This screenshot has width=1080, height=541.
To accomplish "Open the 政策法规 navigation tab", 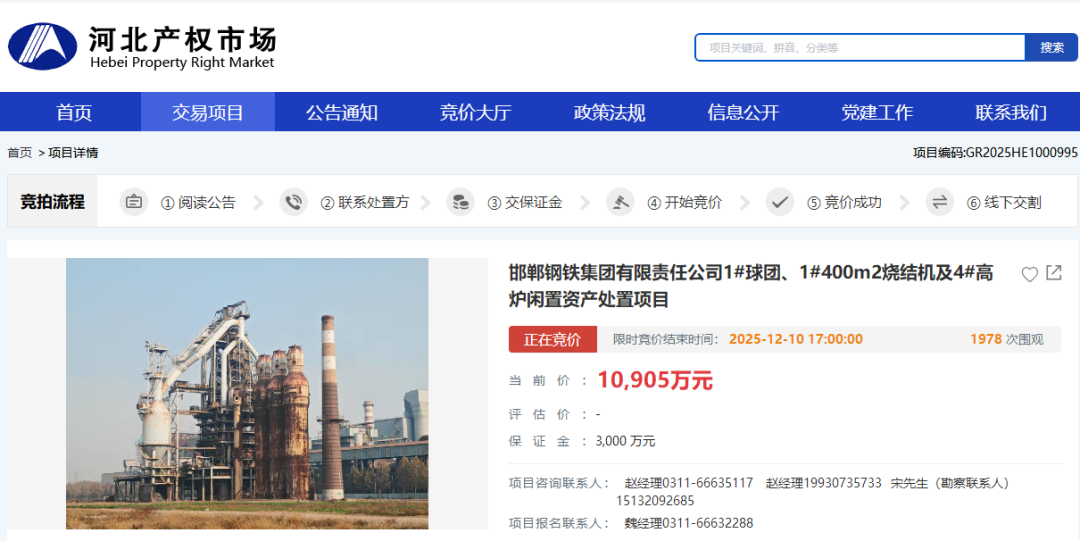I will (609, 112).
